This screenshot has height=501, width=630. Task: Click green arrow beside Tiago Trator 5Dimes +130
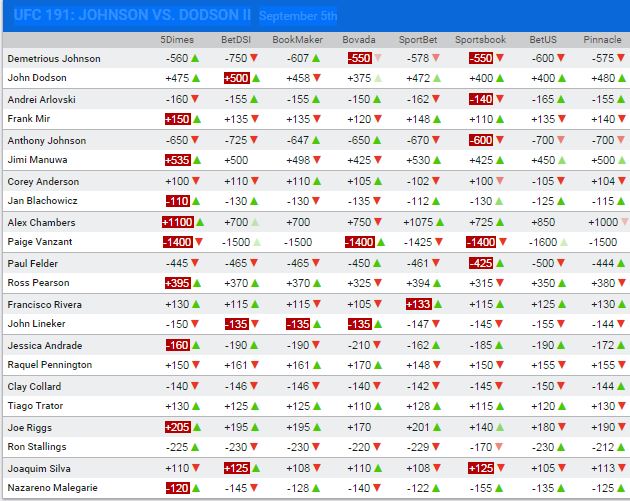(196, 406)
